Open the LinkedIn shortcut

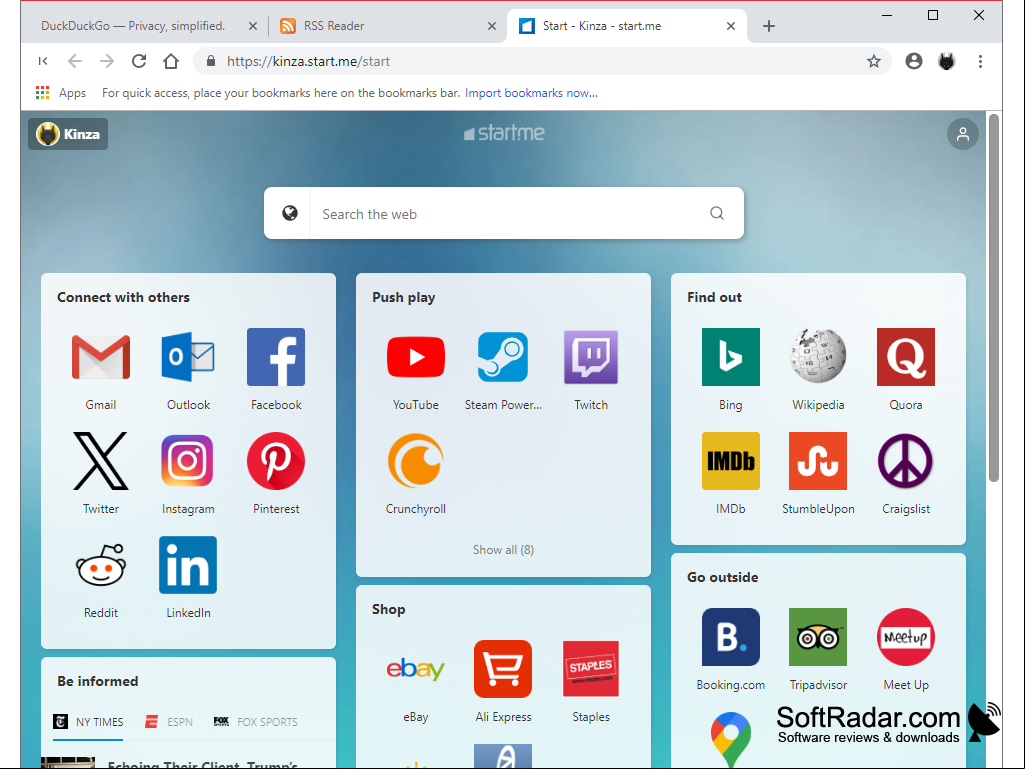[188, 565]
